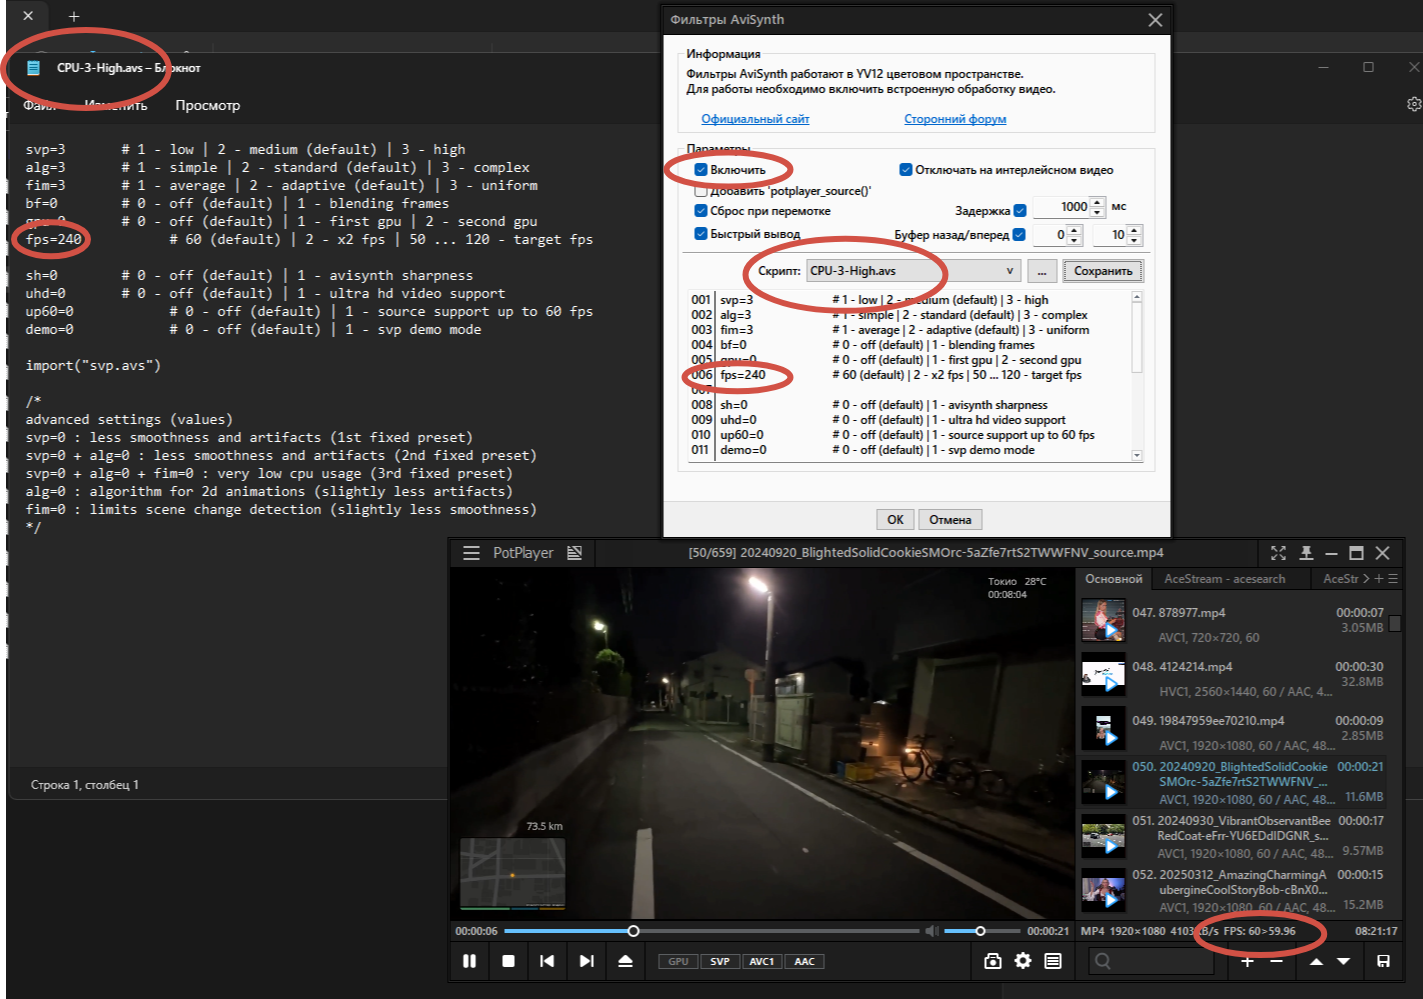1423x999 pixels.
Task: Click the screenshot capture camera icon
Action: [992, 961]
